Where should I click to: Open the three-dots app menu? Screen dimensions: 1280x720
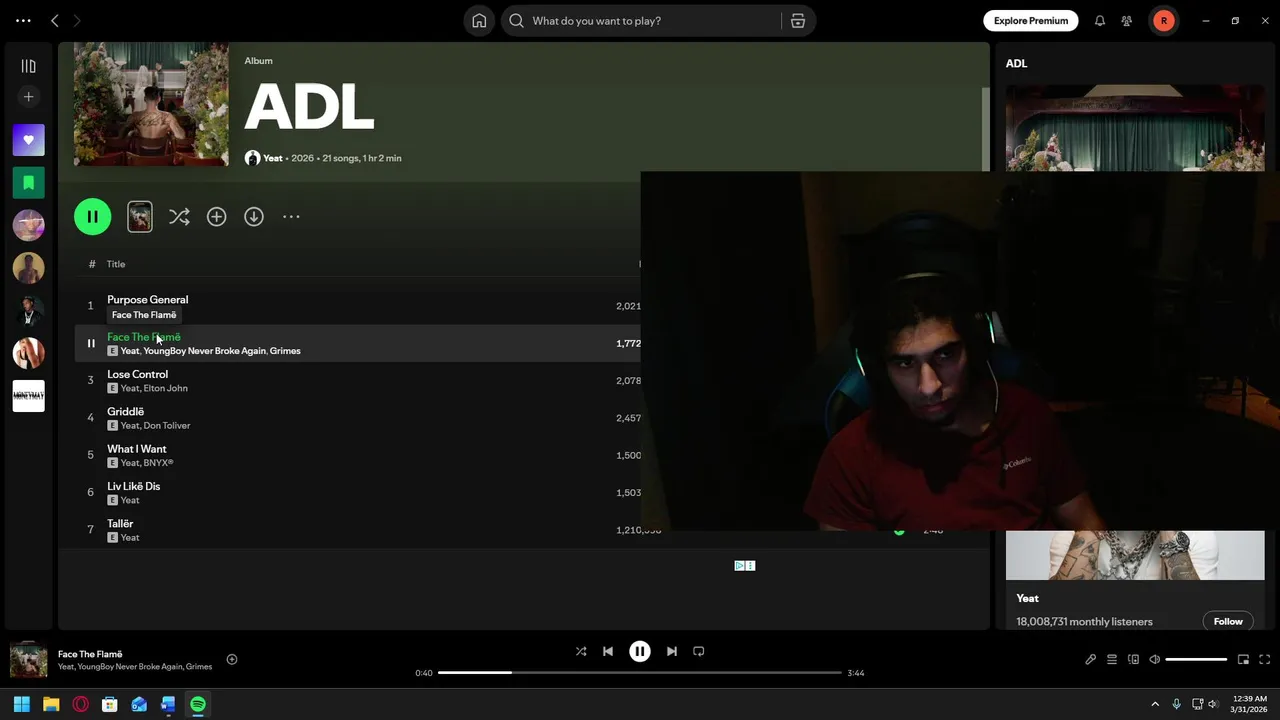pos(23,21)
